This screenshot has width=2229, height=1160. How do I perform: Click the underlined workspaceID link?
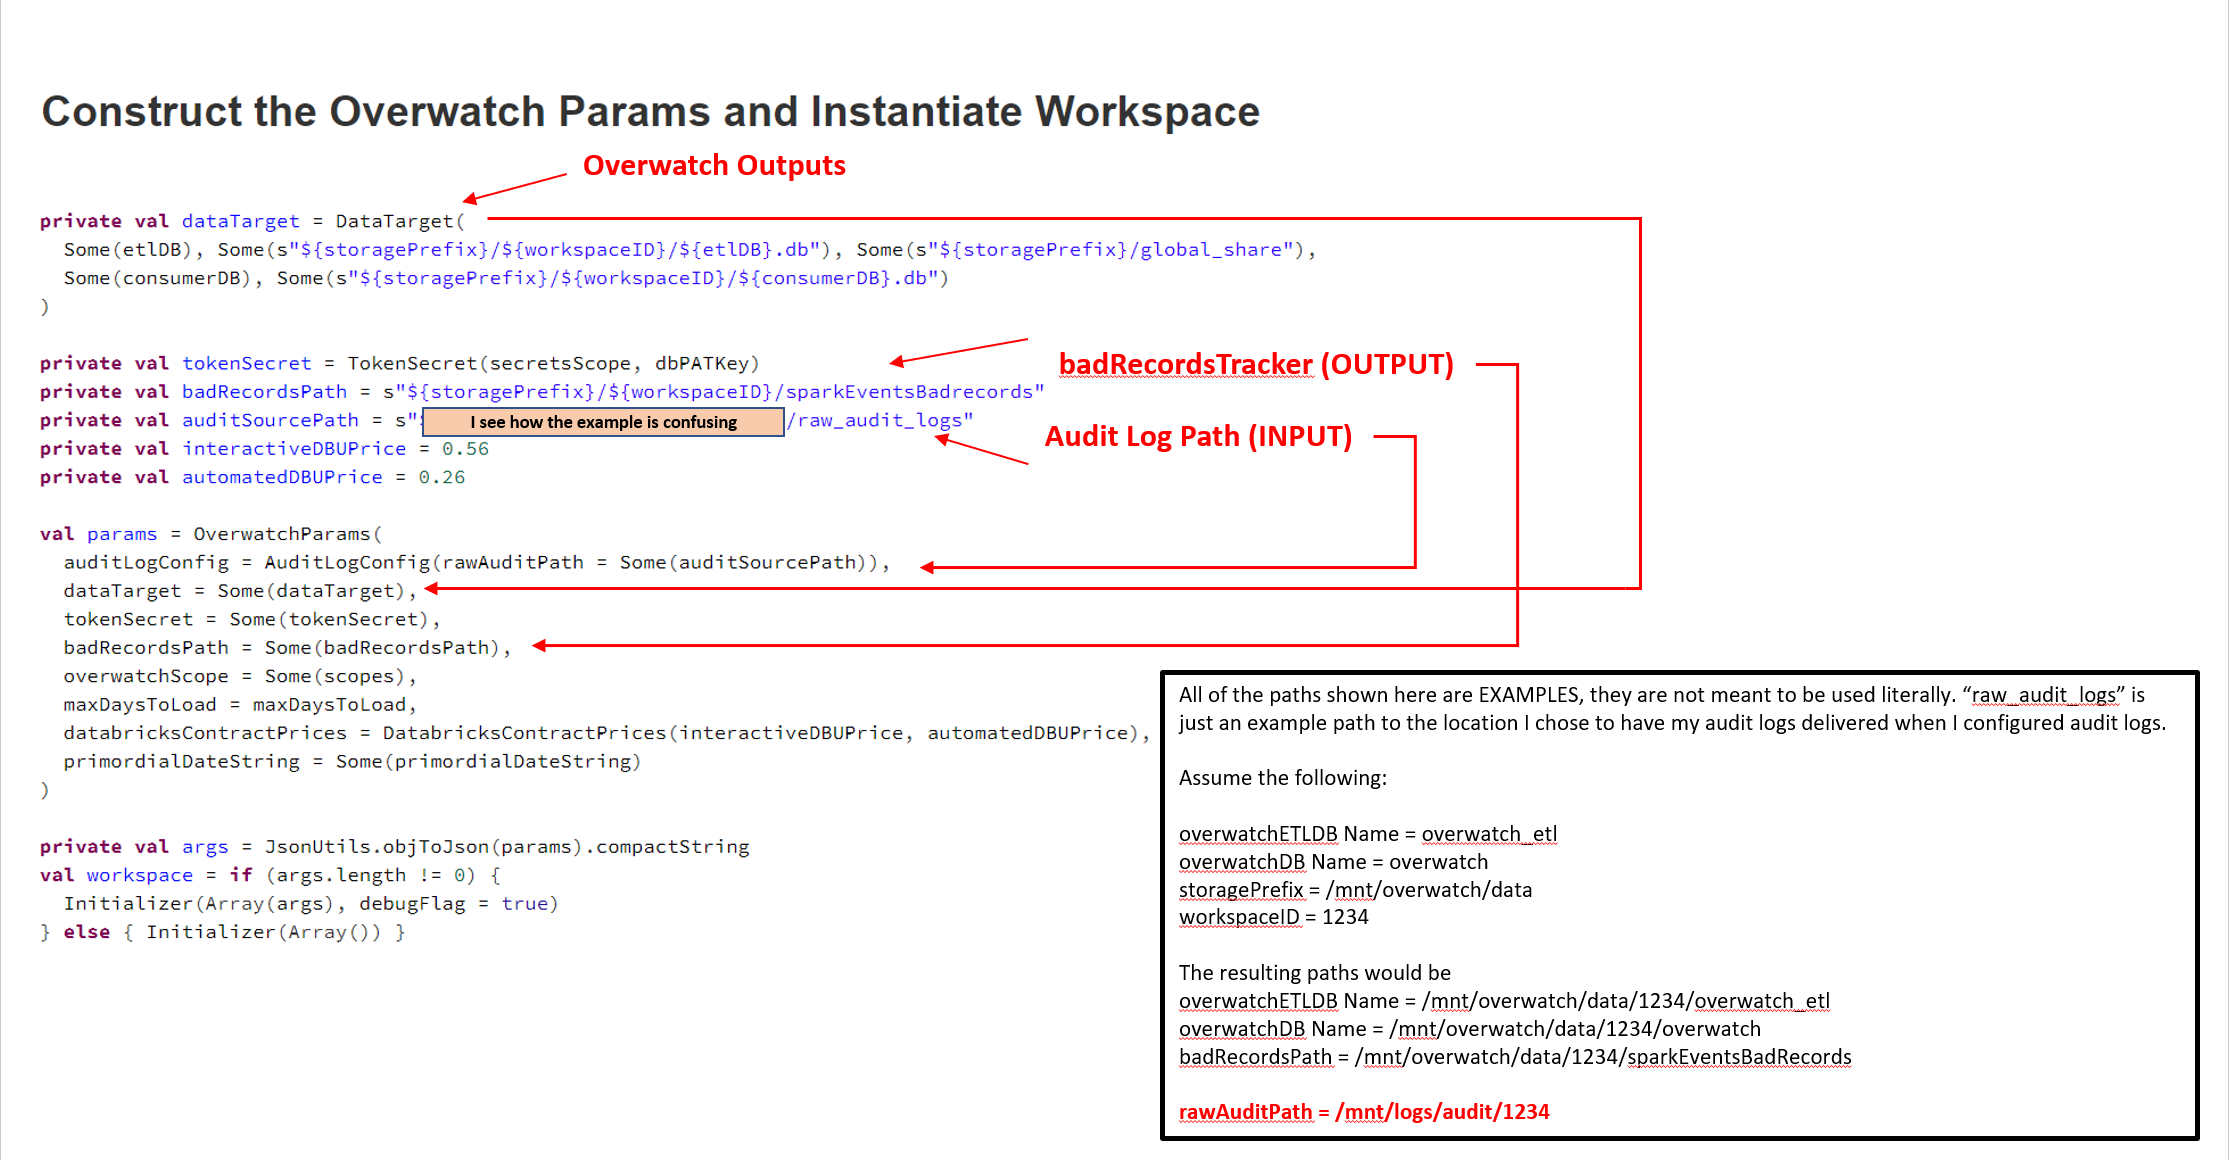point(1242,917)
